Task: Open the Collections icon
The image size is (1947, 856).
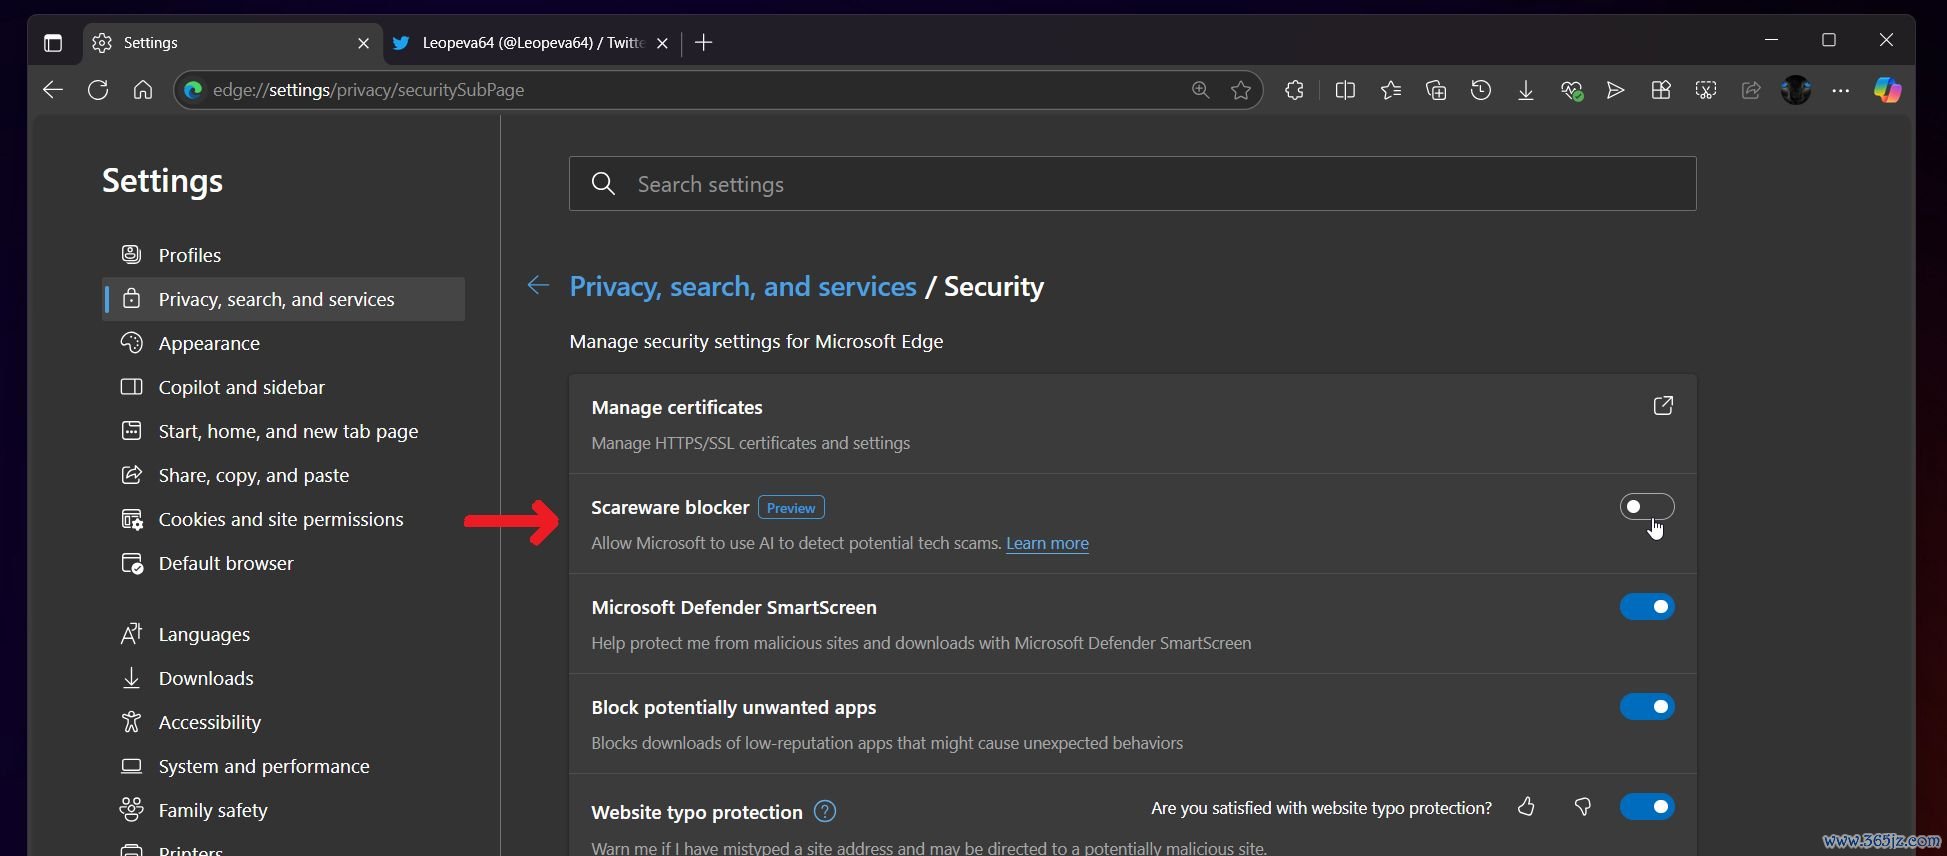Action: pos(1436,90)
